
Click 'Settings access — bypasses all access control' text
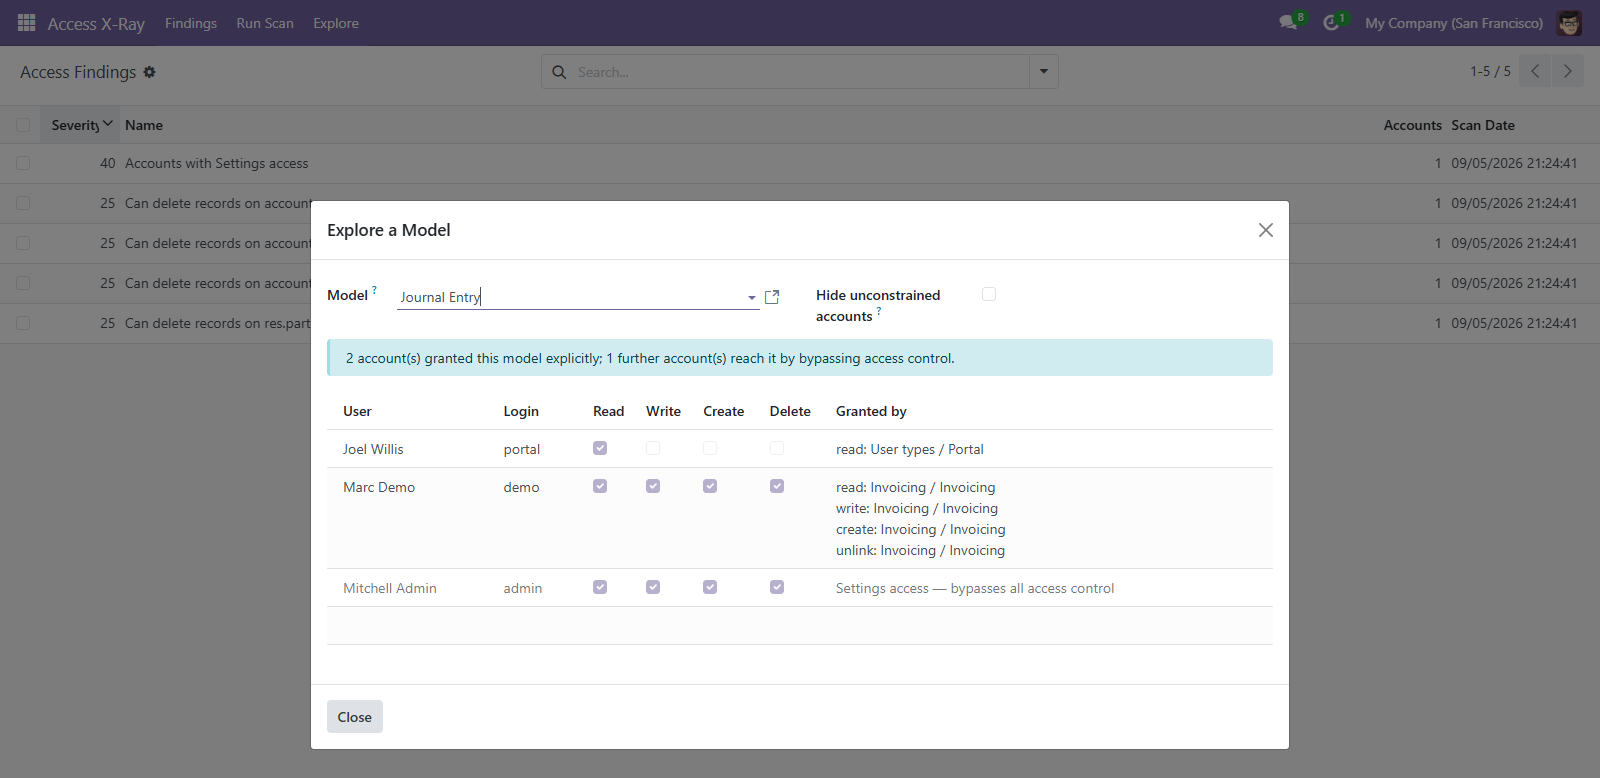[x=975, y=588]
